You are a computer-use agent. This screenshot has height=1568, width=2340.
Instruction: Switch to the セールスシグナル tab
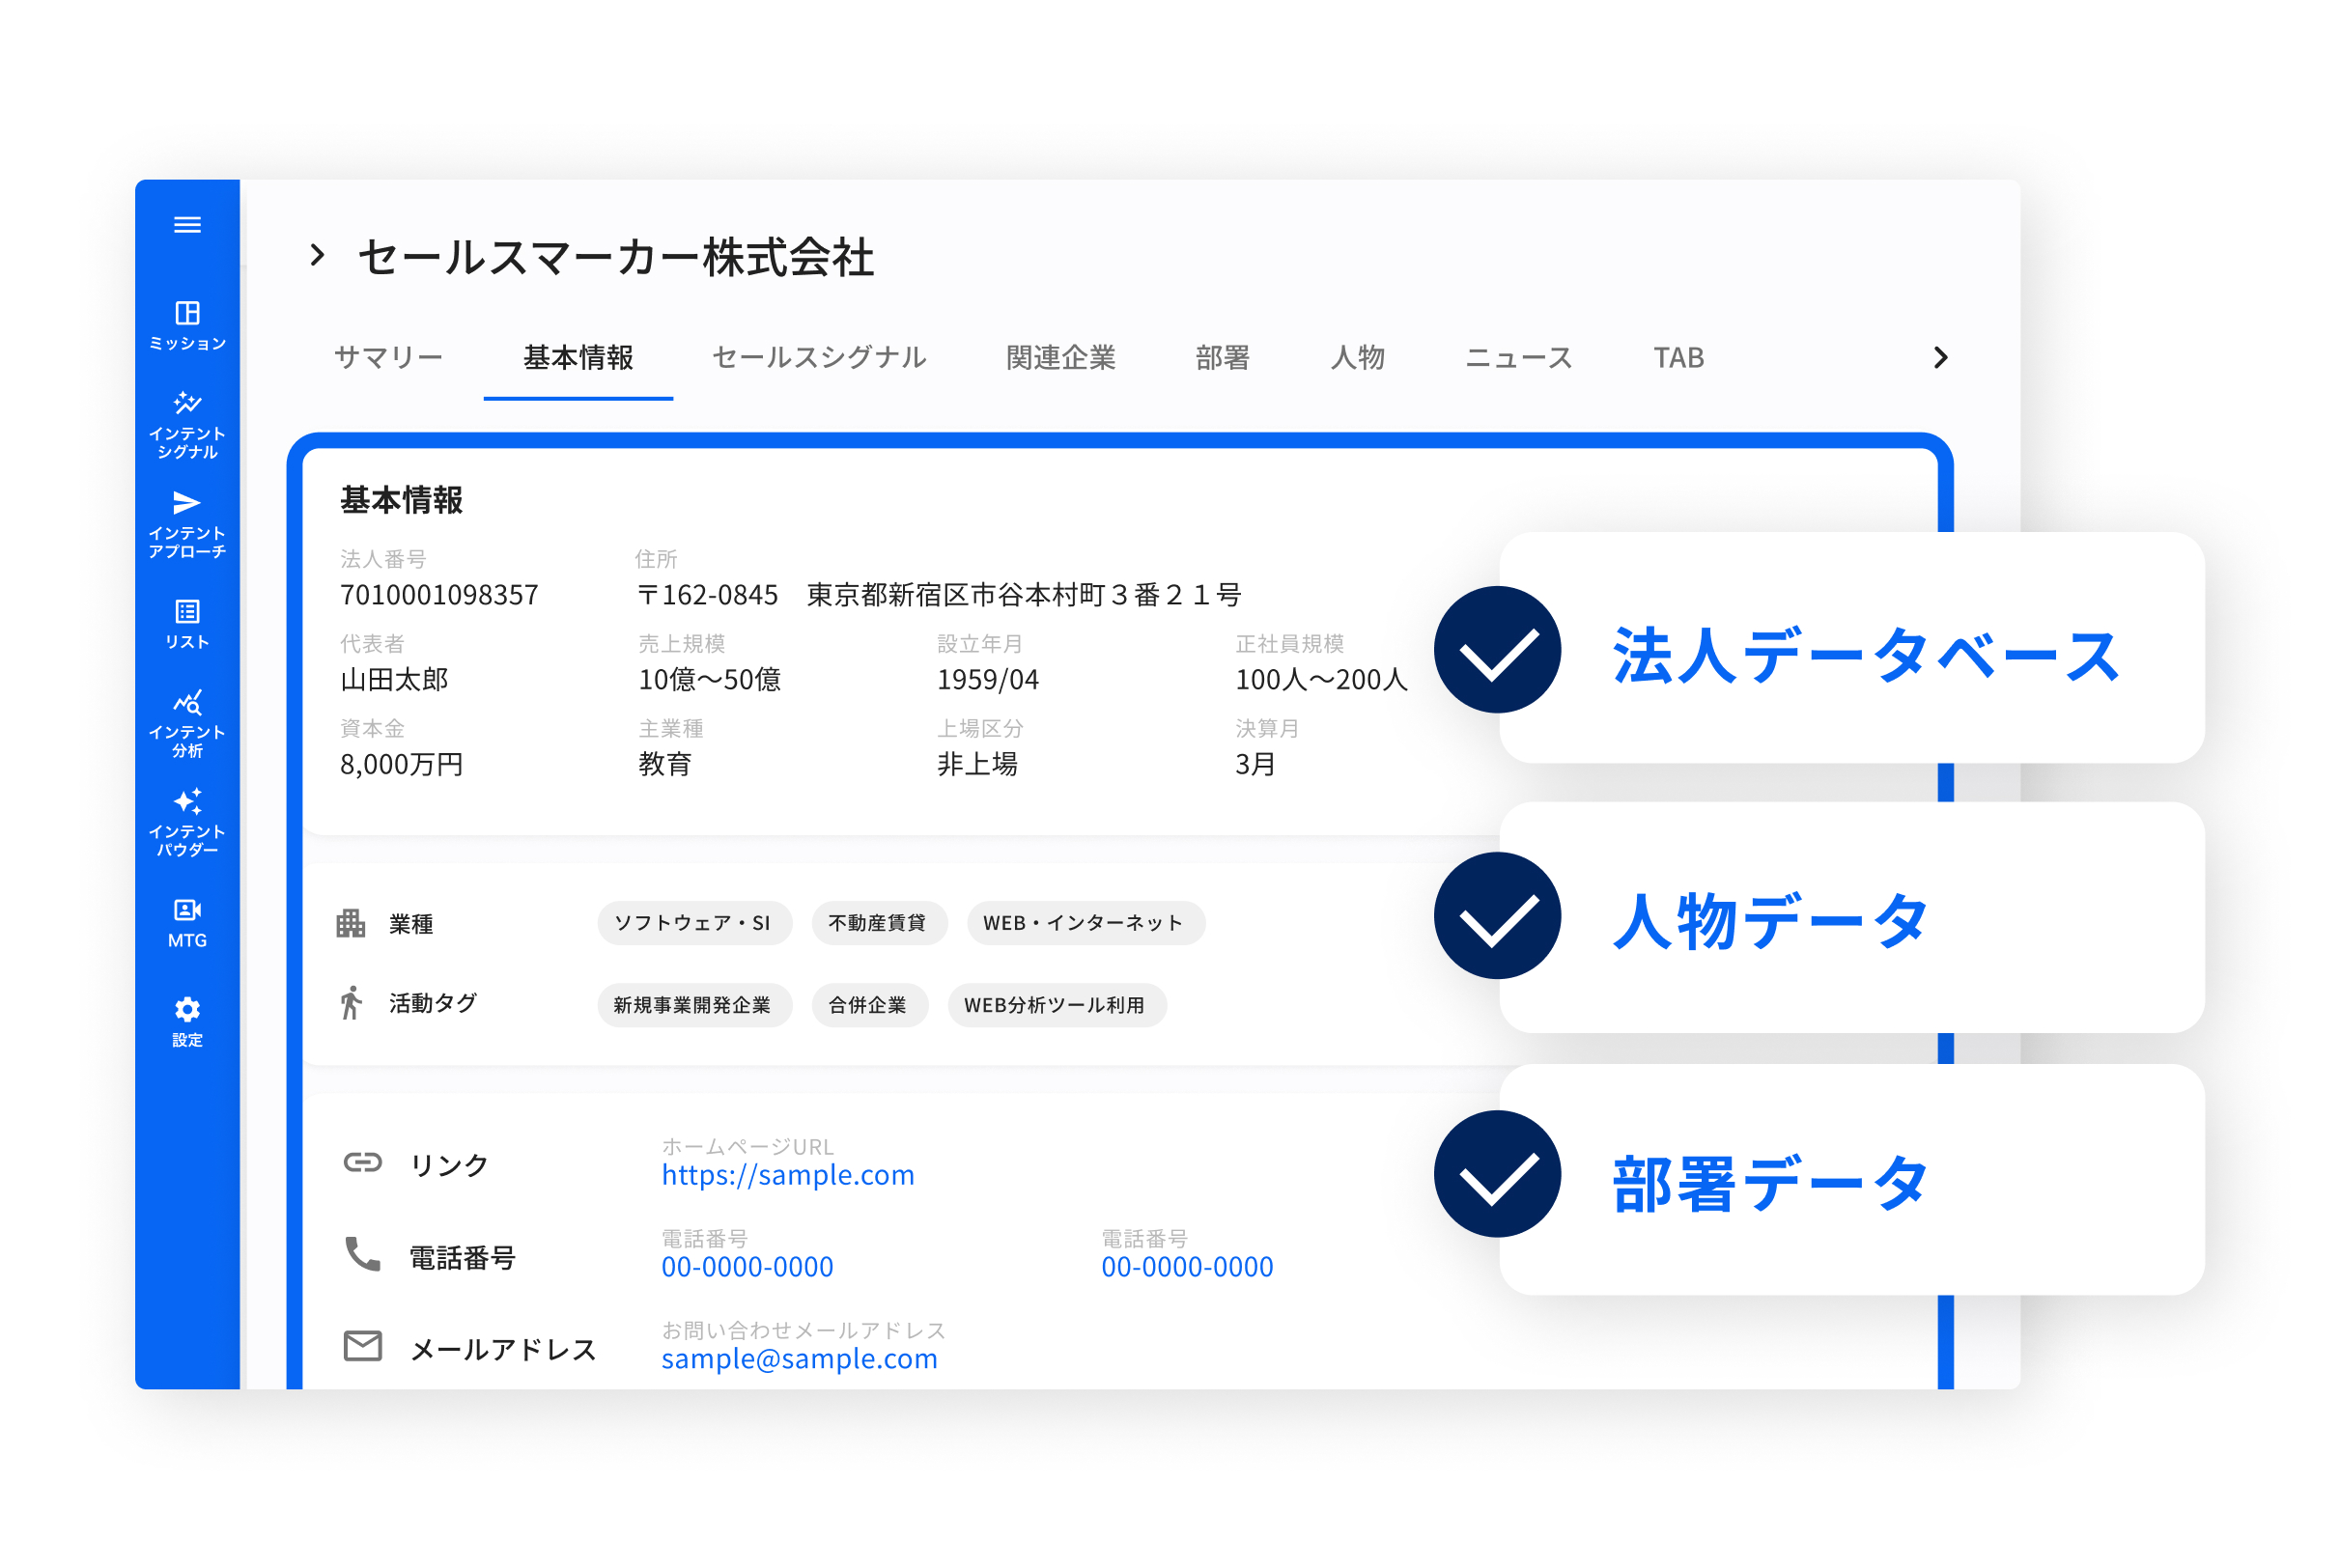(x=819, y=358)
